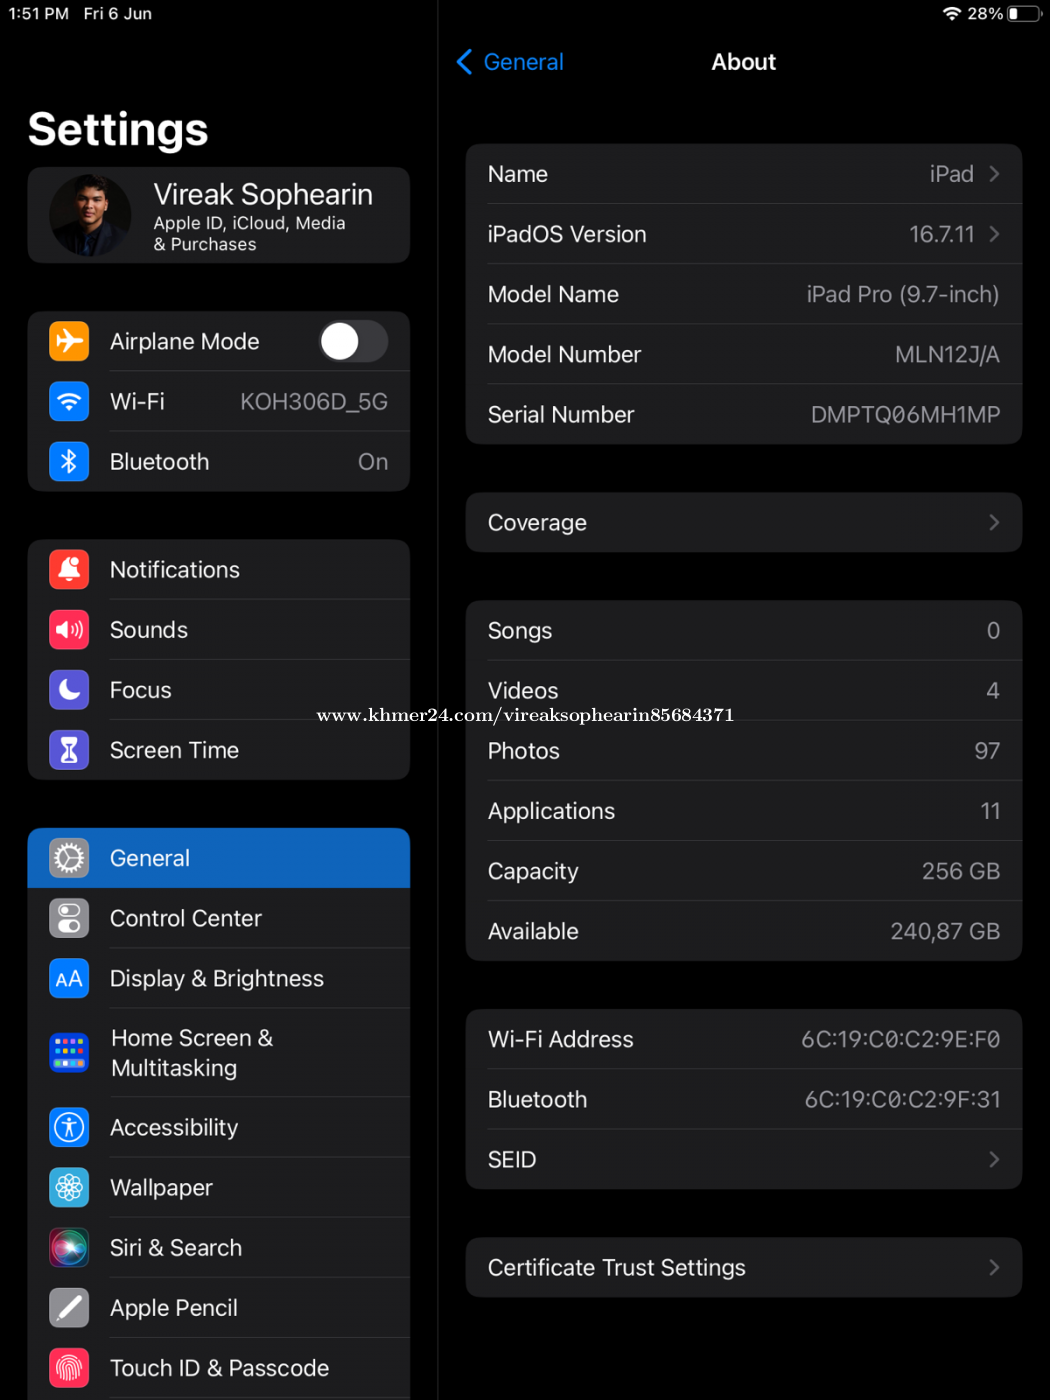Open Vireak Sophearin Apple ID account
The width and height of the screenshot is (1050, 1400).
point(219,215)
